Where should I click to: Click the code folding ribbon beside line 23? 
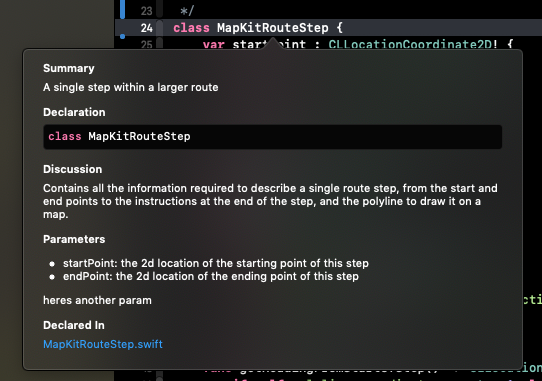pos(159,9)
